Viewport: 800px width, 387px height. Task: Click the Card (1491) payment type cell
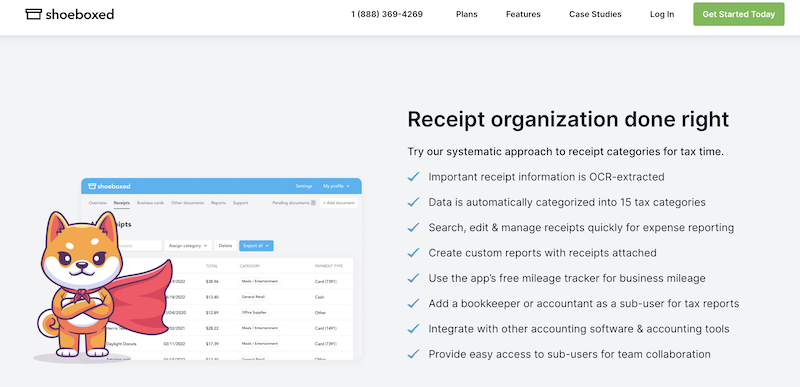click(x=326, y=328)
